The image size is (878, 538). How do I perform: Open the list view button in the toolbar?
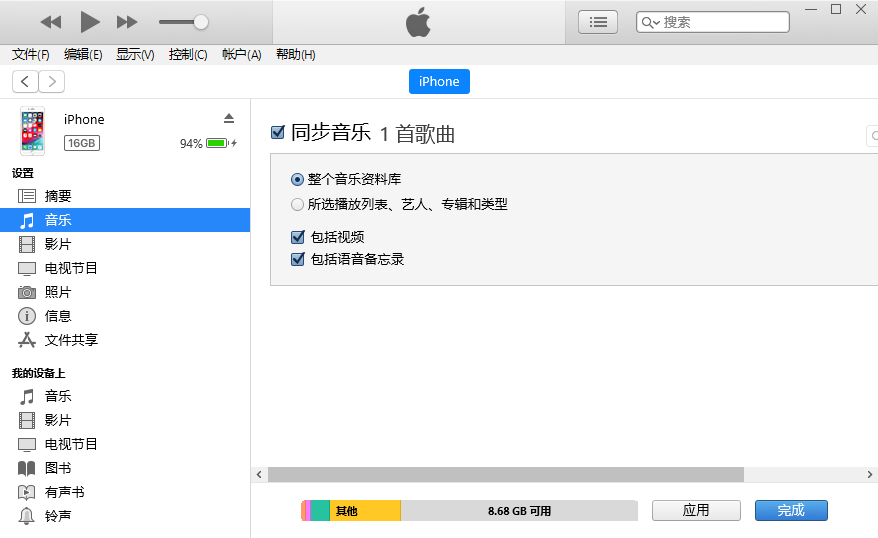[x=597, y=22]
